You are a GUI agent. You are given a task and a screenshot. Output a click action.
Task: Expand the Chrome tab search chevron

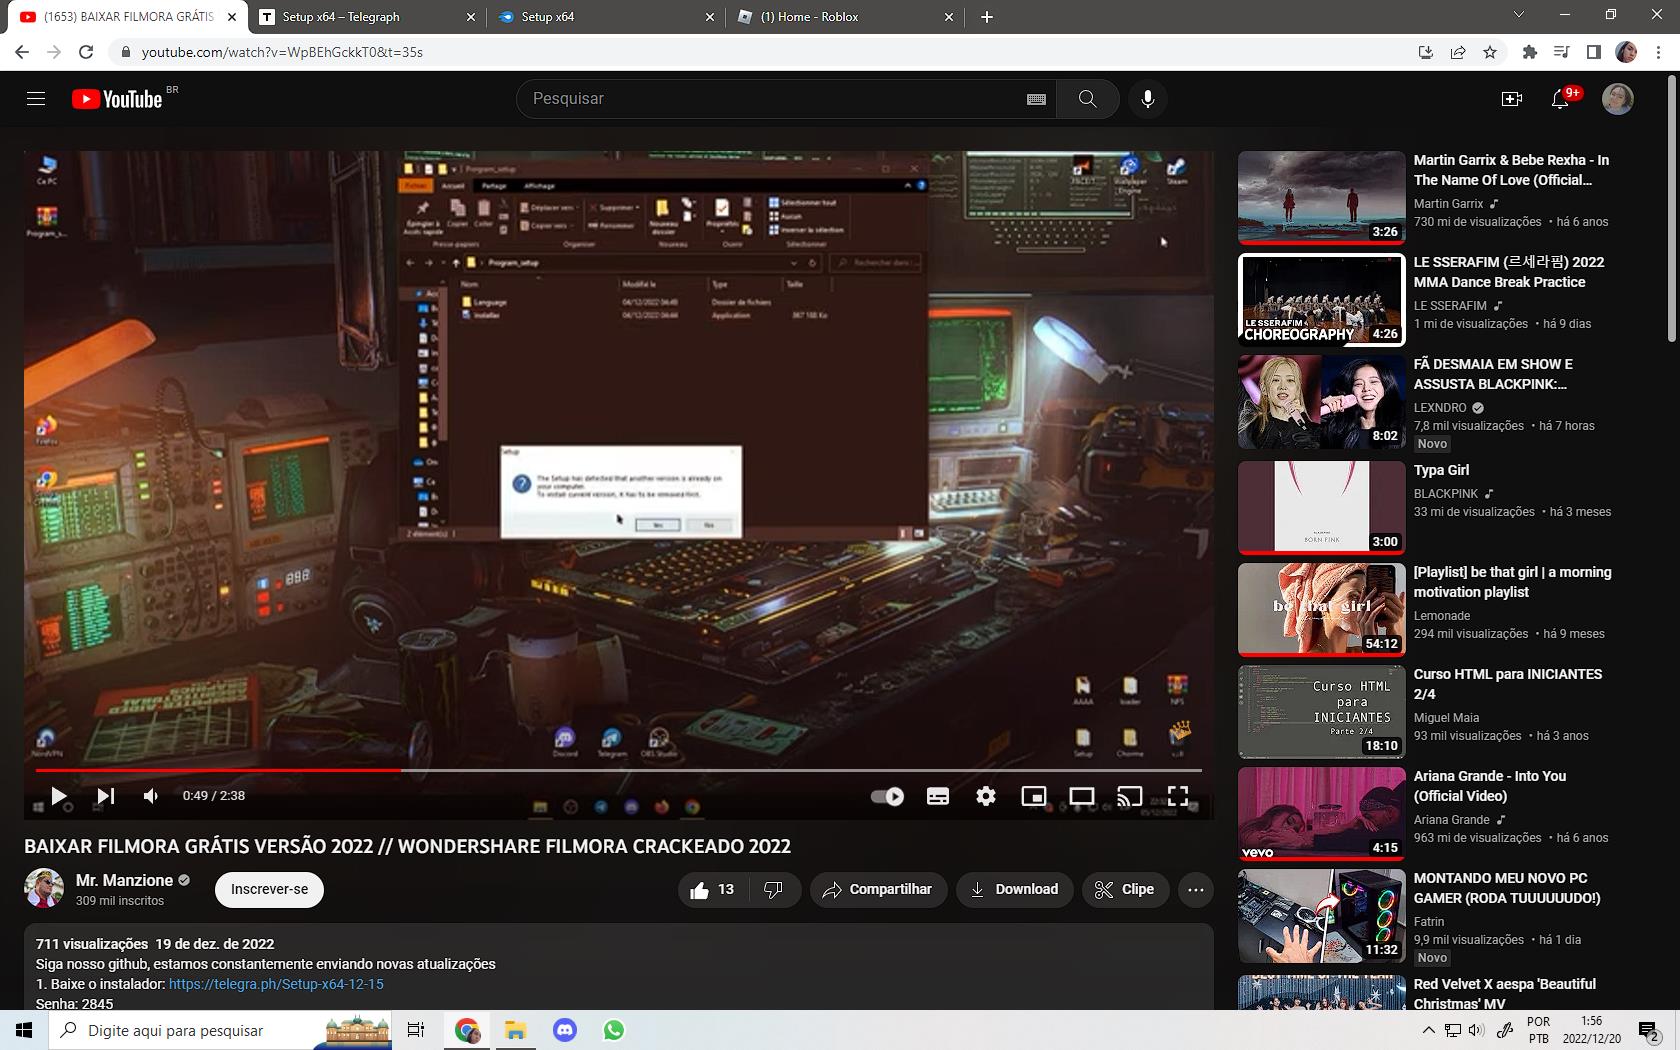[x=1518, y=16]
